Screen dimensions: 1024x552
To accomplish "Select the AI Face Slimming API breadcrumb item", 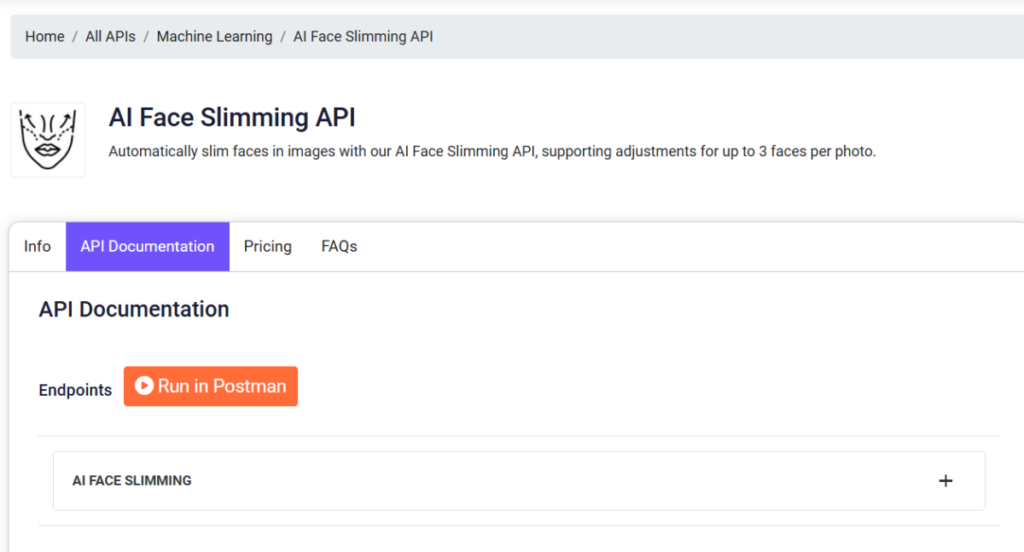I will click(x=363, y=37).
